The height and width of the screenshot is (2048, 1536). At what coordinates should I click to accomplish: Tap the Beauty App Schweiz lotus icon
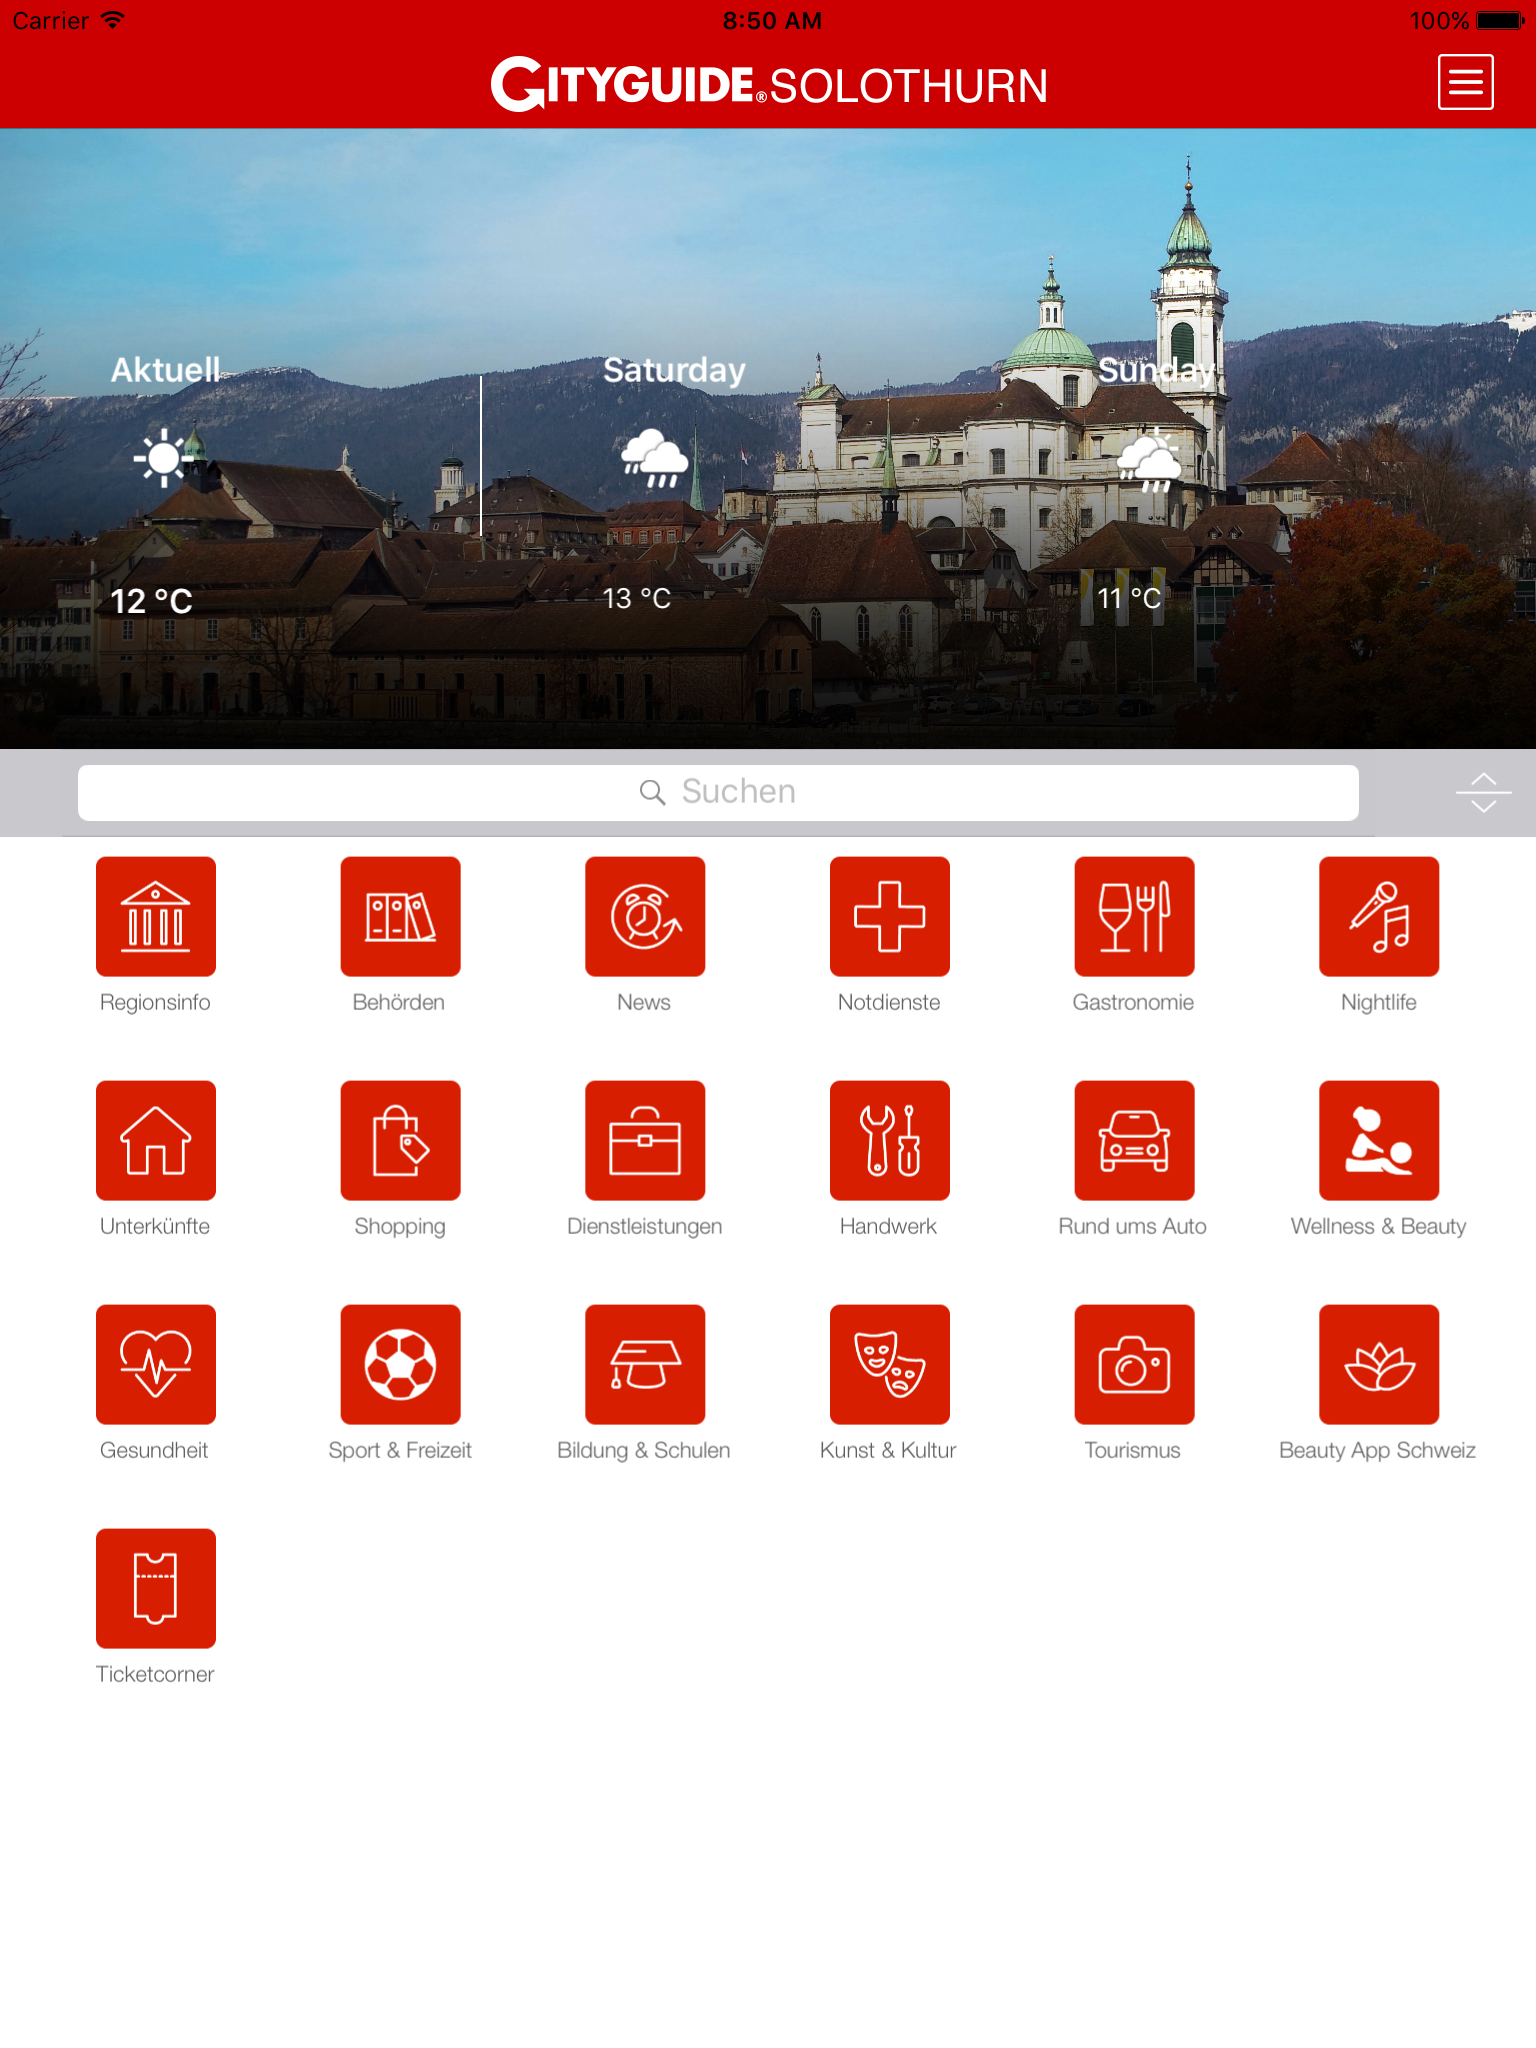1378,1364
